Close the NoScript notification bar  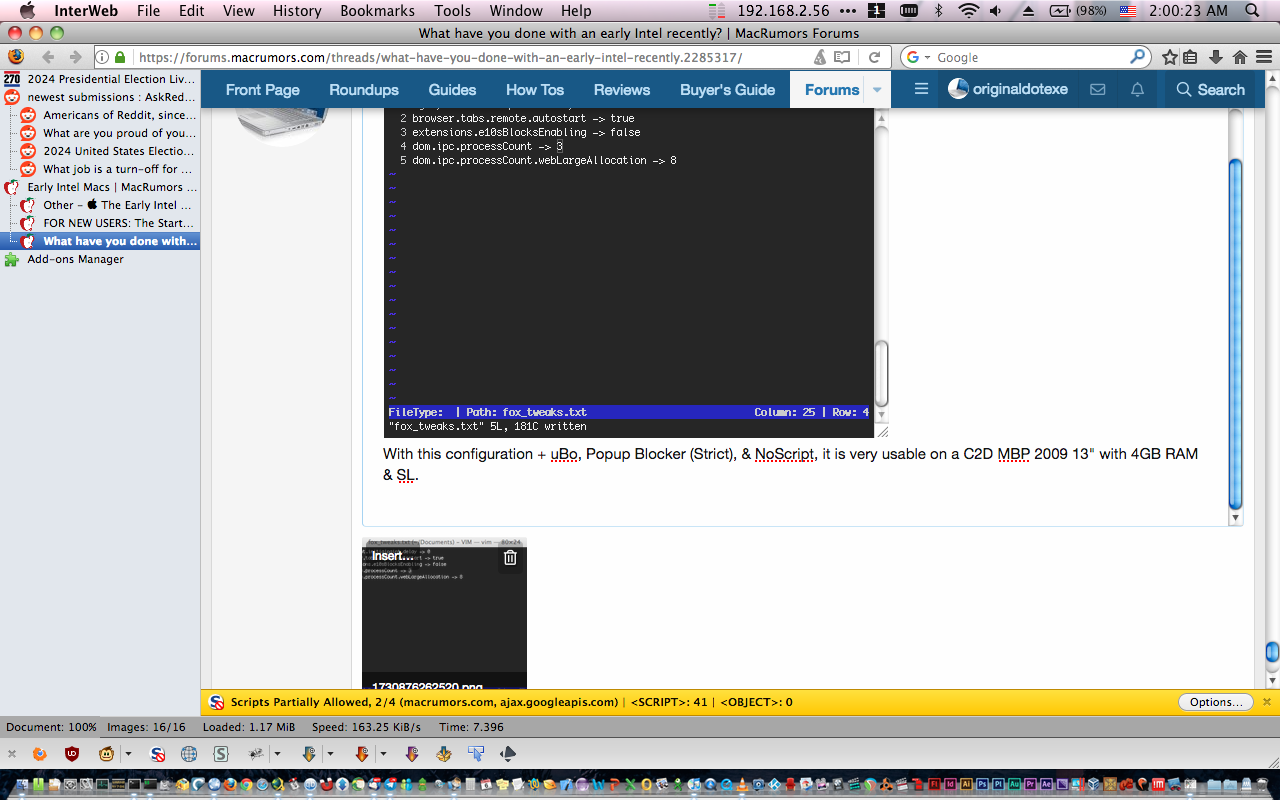1266,702
